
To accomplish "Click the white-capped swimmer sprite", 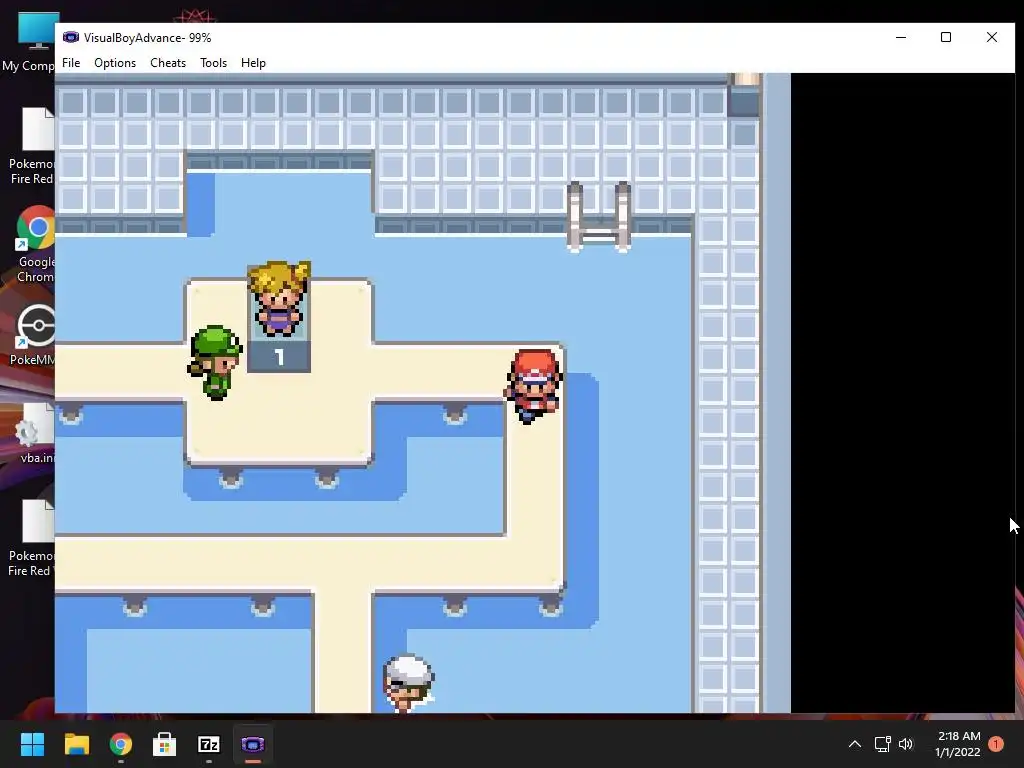I will [409, 683].
